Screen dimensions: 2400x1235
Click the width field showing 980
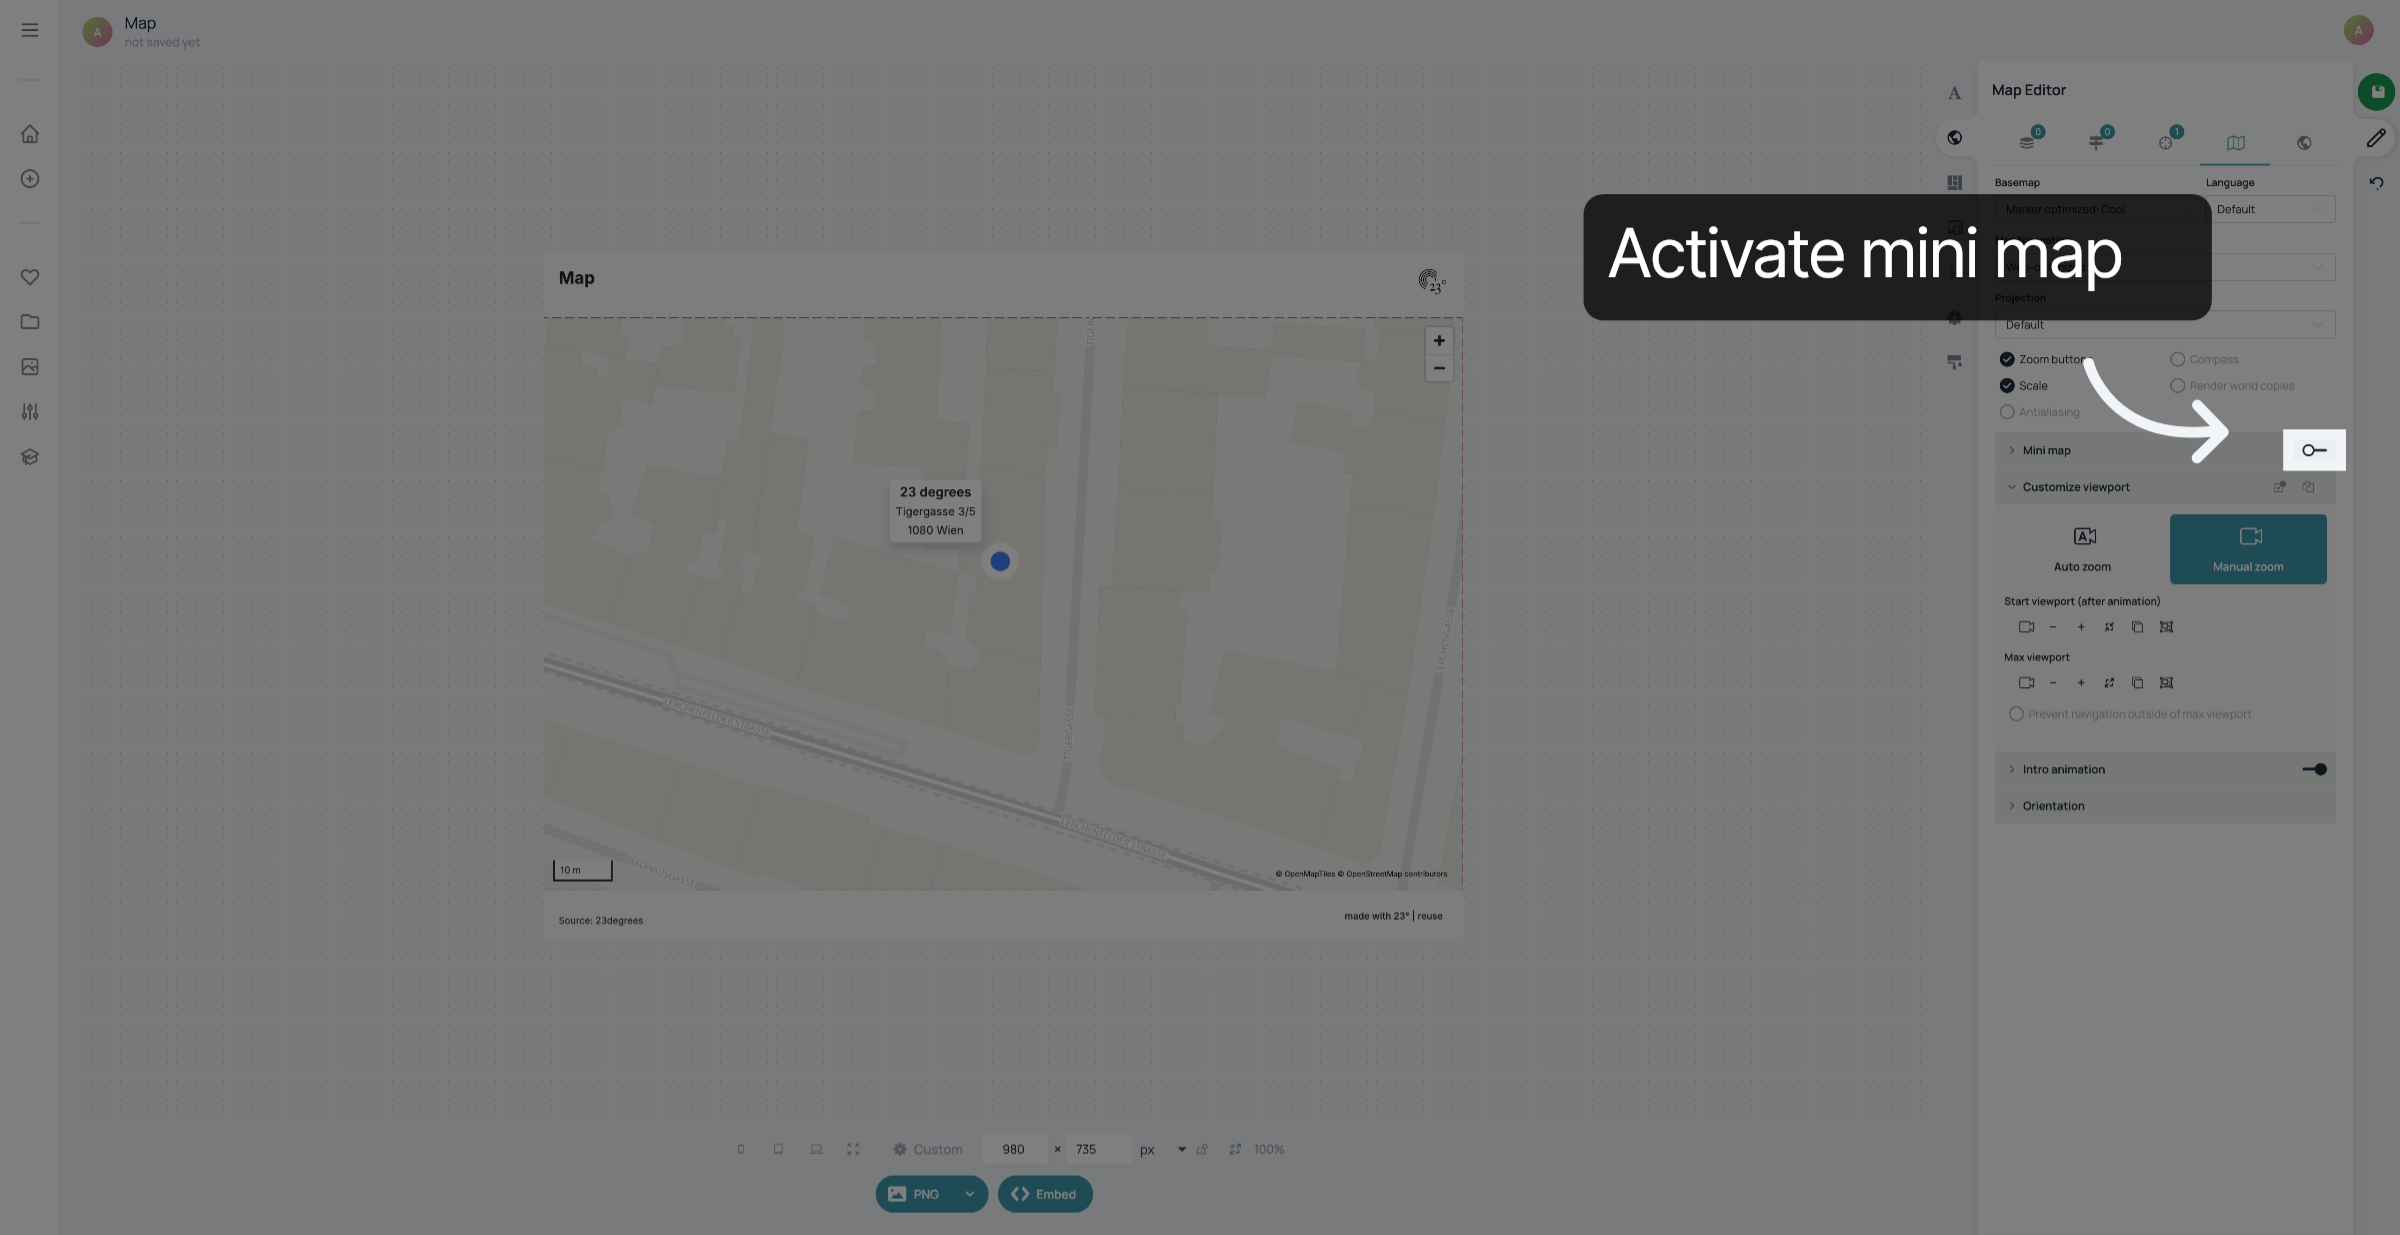pyautogui.click(x=1014, y=1150)
